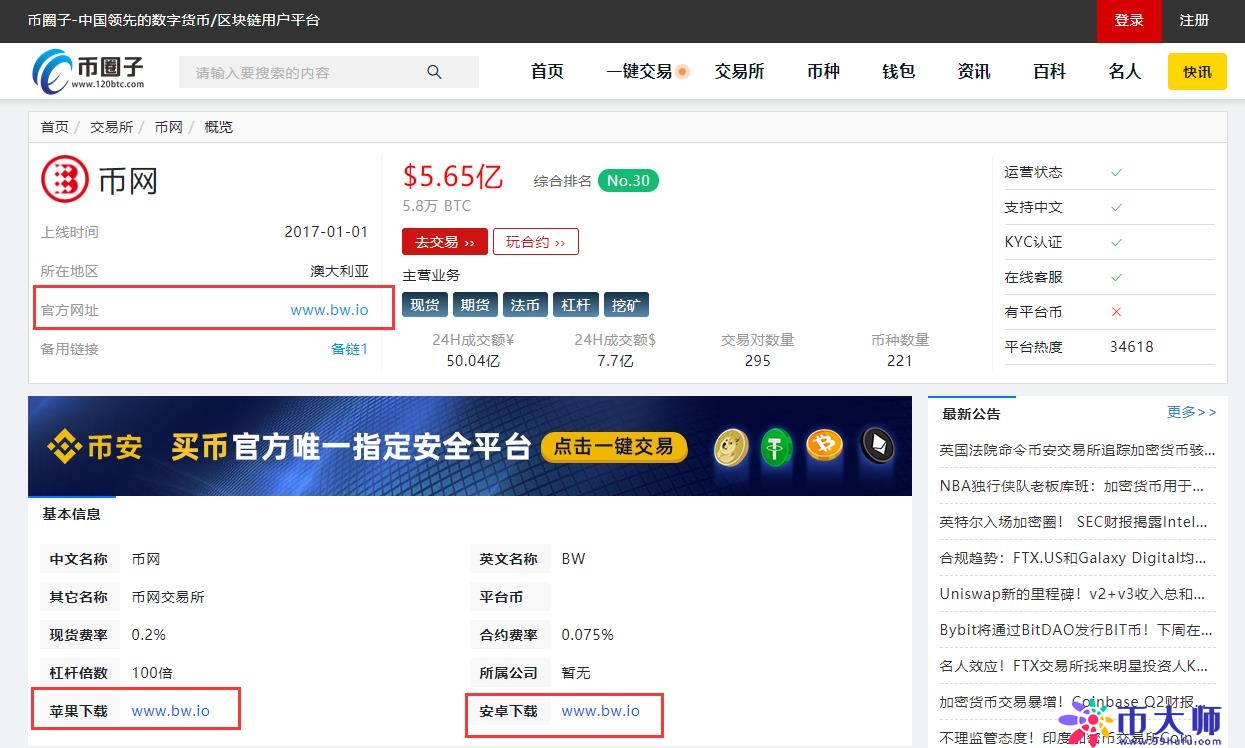Click the checkmark beside 在线客服
Viewport: 1245px width, 748px height.
(1117, 277)
